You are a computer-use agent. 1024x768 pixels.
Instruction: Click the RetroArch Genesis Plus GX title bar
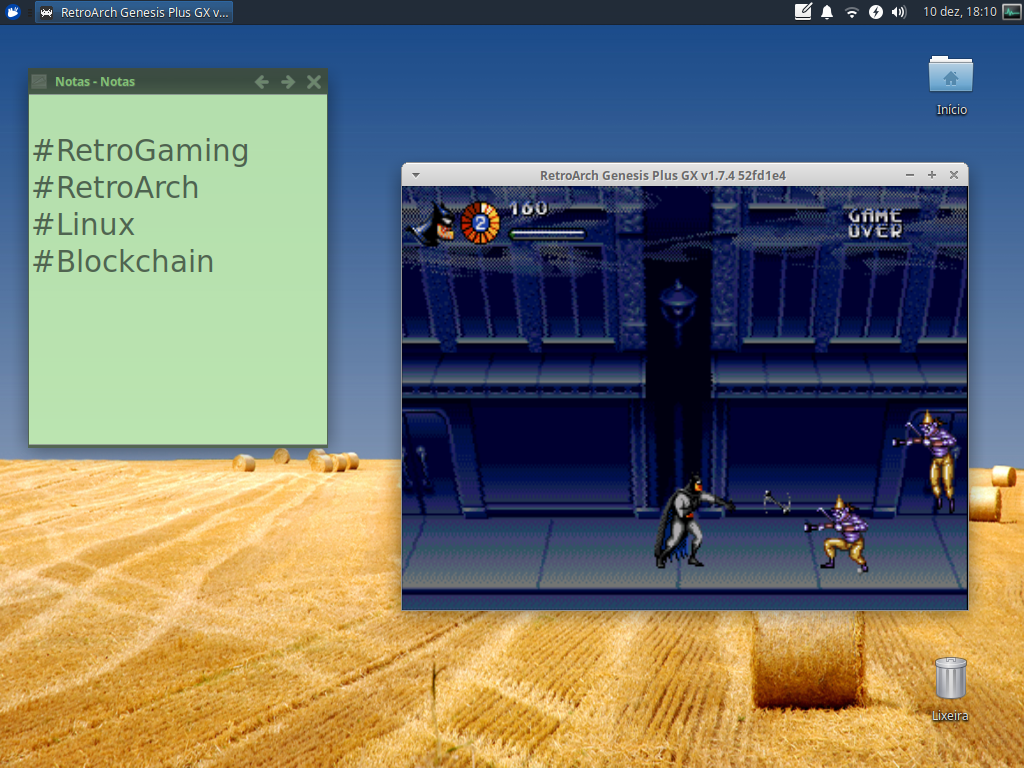click(662, 175)
